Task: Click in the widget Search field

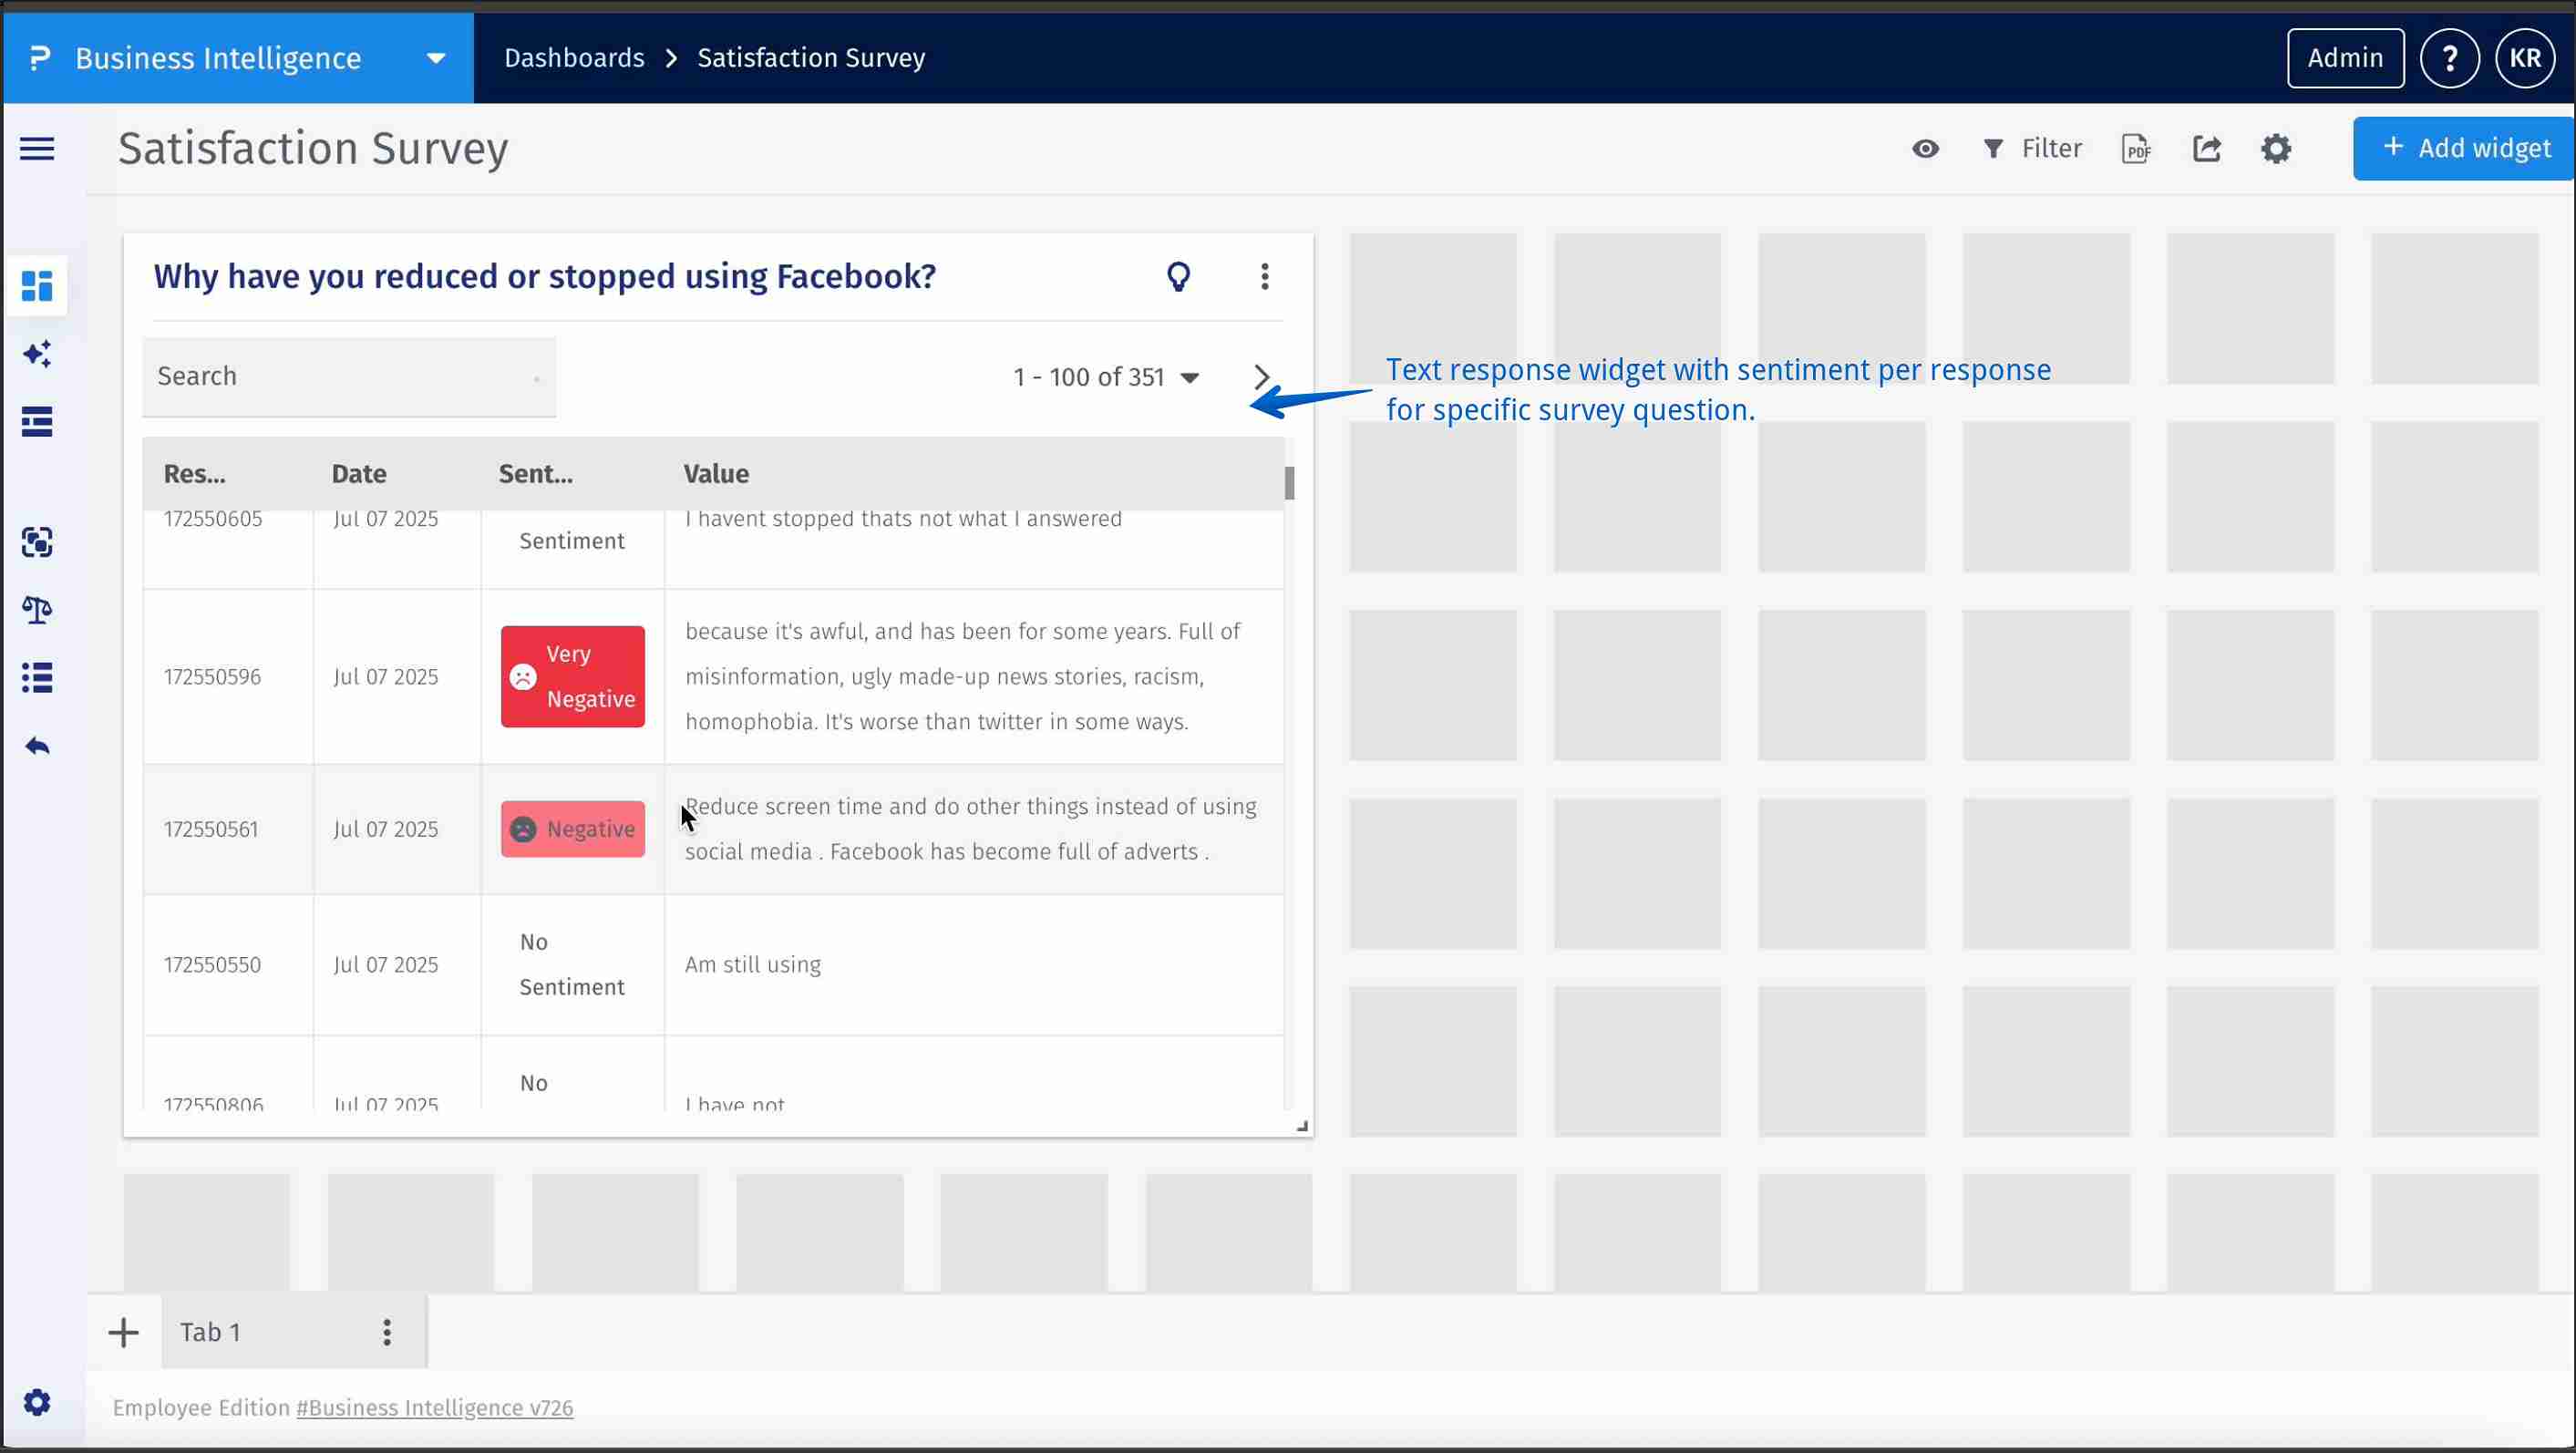Action: pos(348,376)
